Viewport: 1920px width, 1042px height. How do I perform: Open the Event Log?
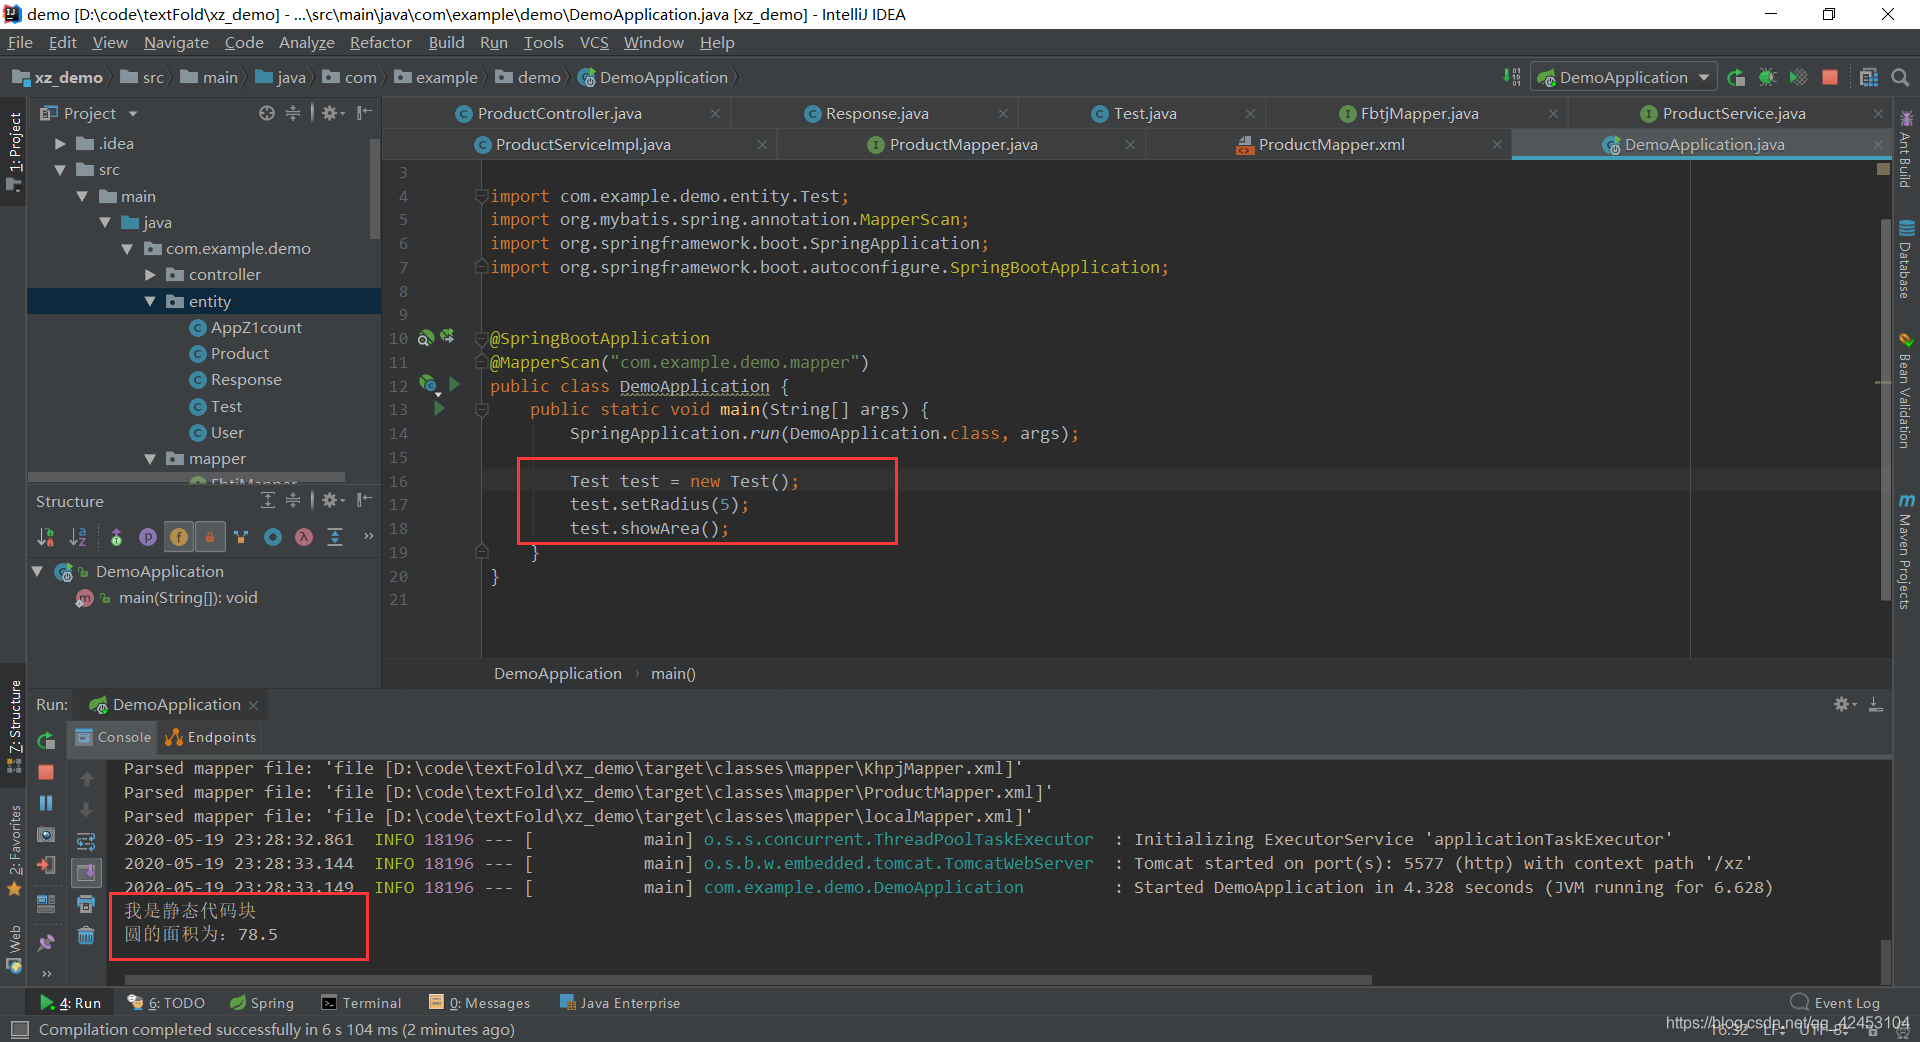1836,1003
